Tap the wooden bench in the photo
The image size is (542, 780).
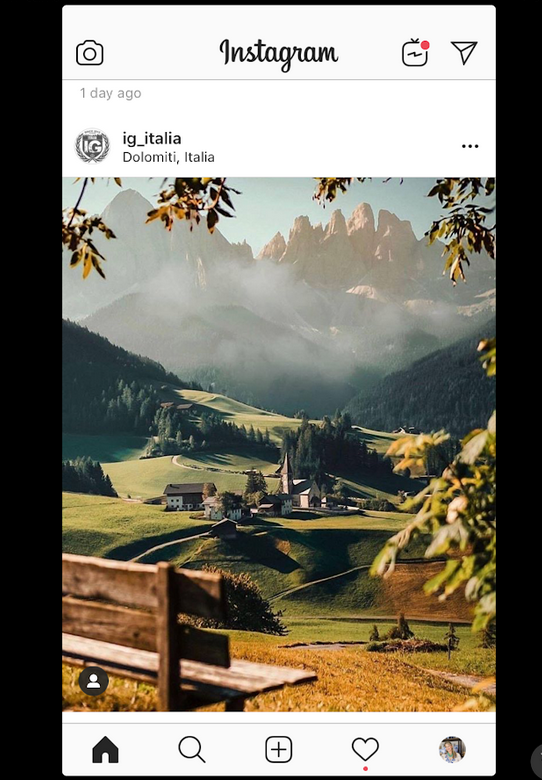click(x=179, y=632)
